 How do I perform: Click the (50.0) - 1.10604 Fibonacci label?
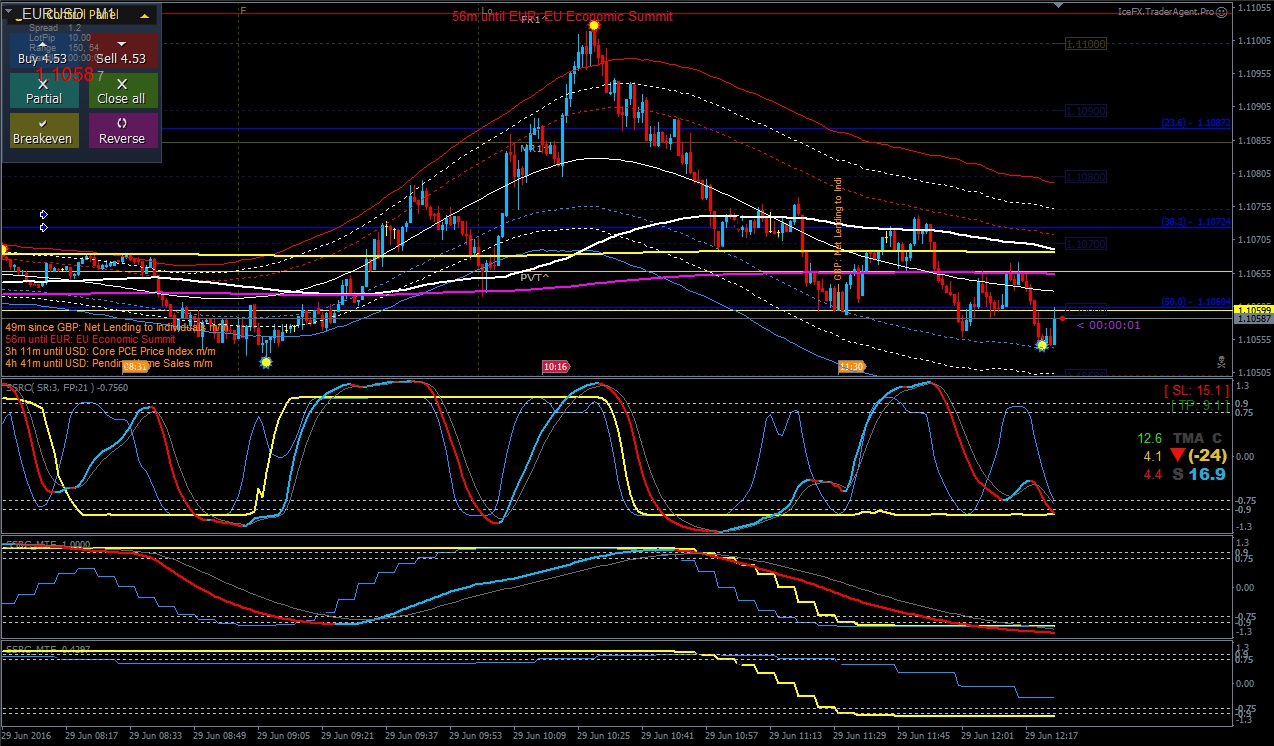coord(1195,302)
